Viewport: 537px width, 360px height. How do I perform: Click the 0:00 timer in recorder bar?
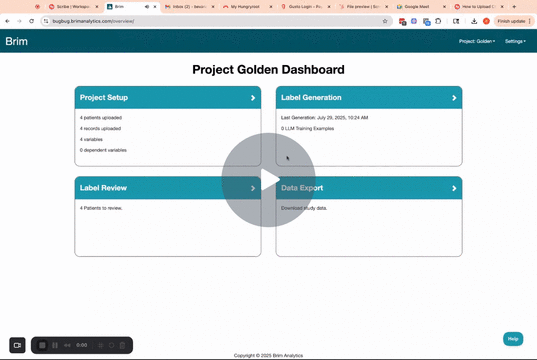82,345
